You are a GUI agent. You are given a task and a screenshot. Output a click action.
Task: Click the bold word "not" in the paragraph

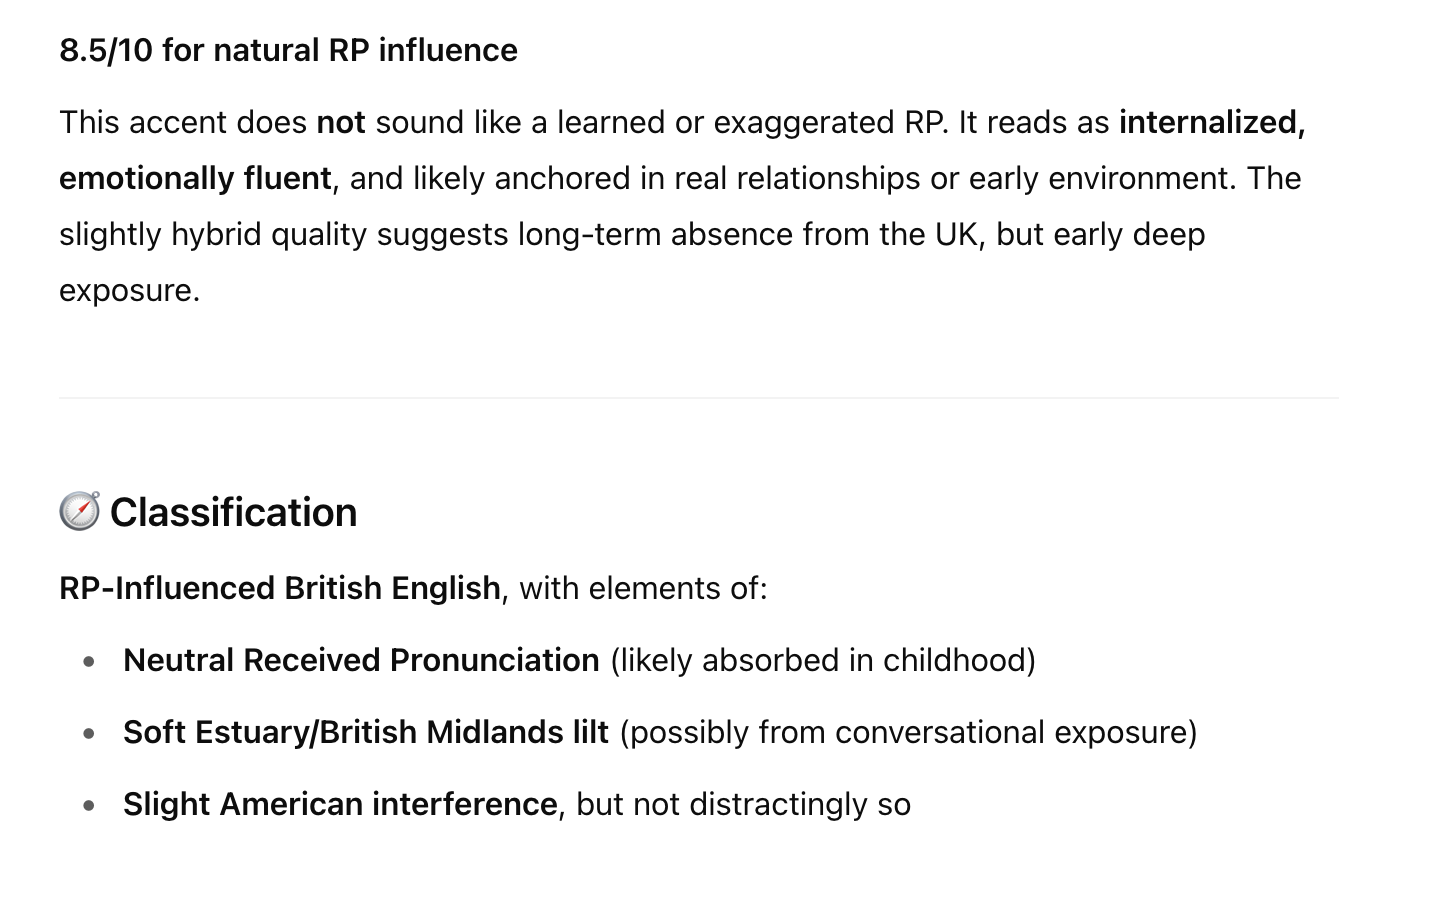click(x=341, y=122)
